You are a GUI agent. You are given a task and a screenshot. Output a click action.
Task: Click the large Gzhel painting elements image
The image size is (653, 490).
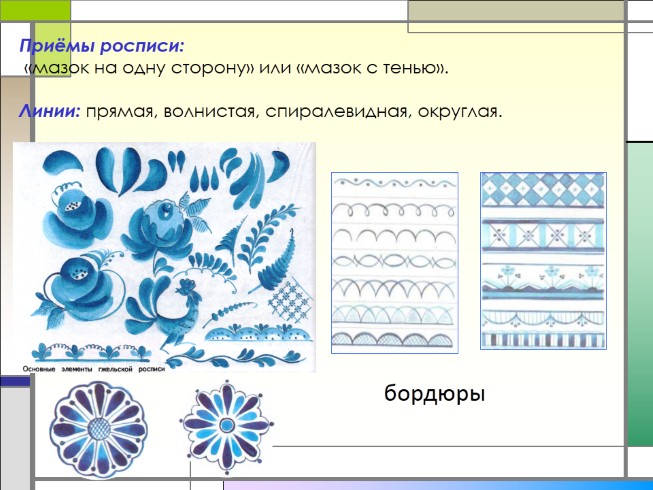pos(165,255)
